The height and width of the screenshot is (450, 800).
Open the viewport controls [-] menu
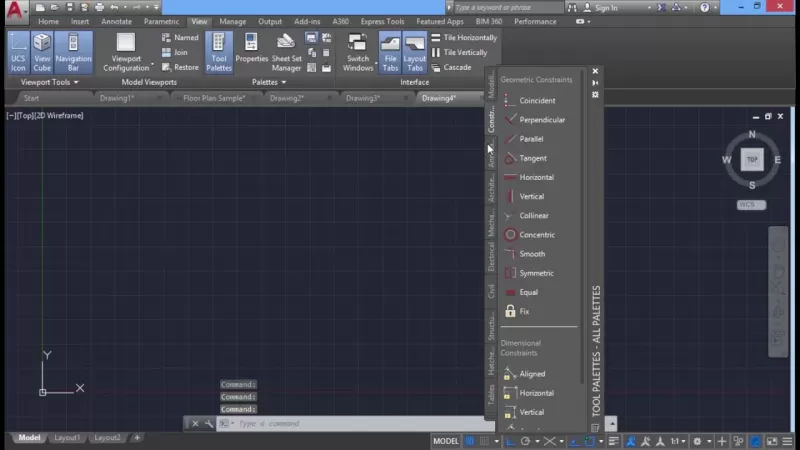(x=11, y=116)
